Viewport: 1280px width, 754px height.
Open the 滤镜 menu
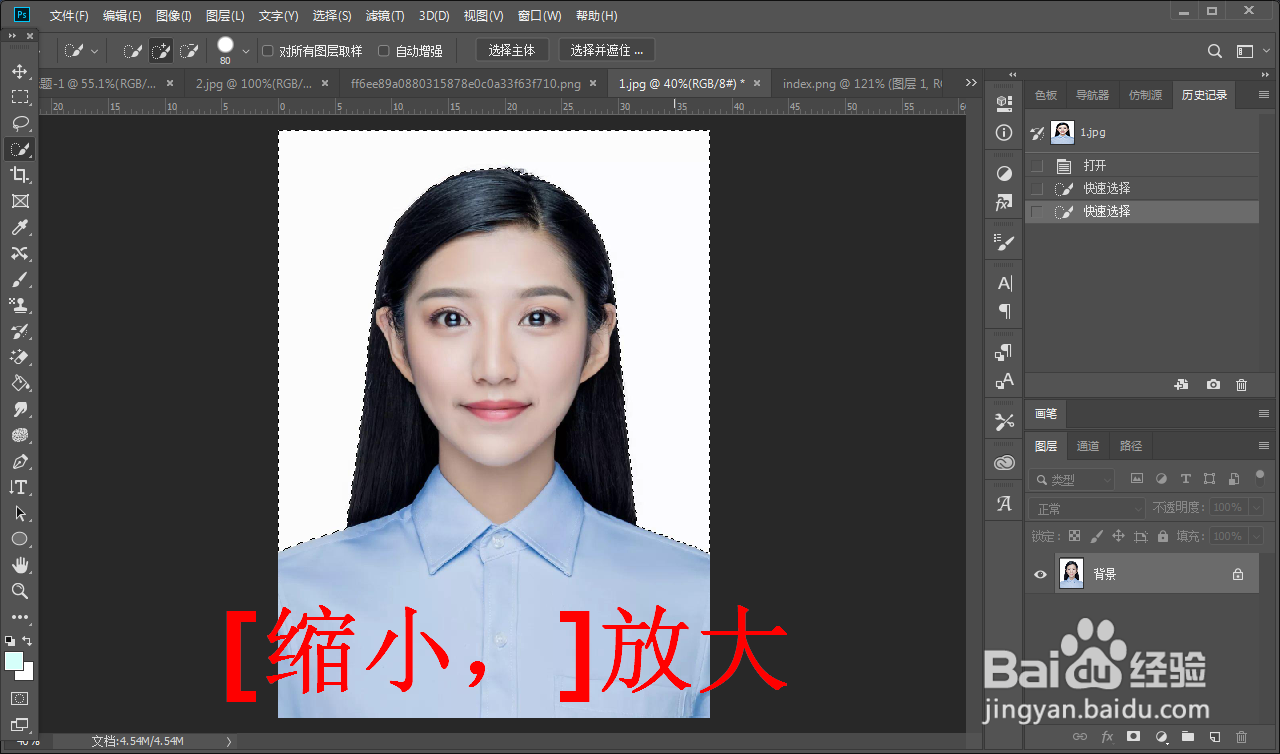click(384, 15)
